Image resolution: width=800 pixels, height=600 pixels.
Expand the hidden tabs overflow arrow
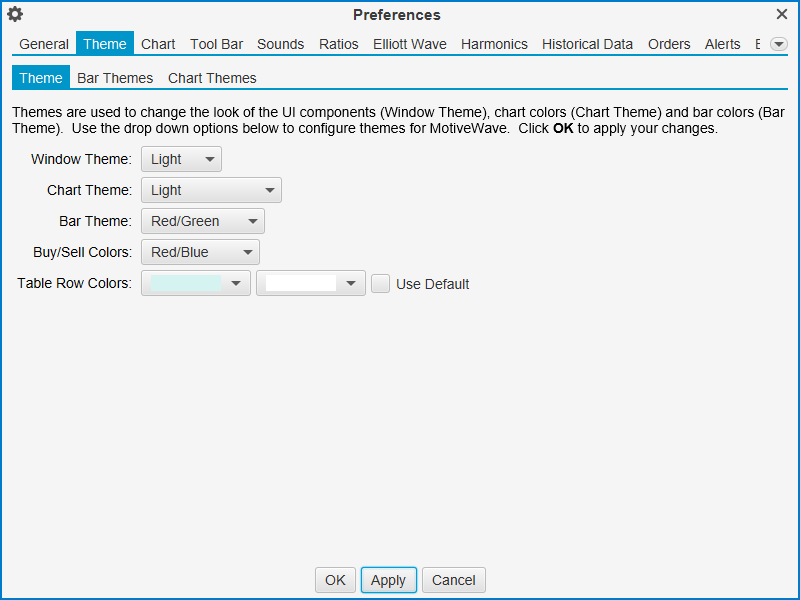(x=779, y=44)
